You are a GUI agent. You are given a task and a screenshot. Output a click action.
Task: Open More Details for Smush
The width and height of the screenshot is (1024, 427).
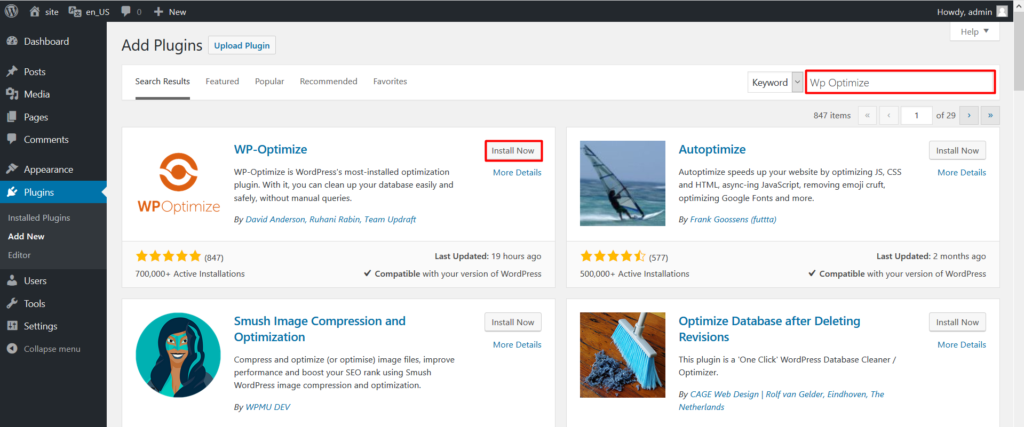point(517,344)
